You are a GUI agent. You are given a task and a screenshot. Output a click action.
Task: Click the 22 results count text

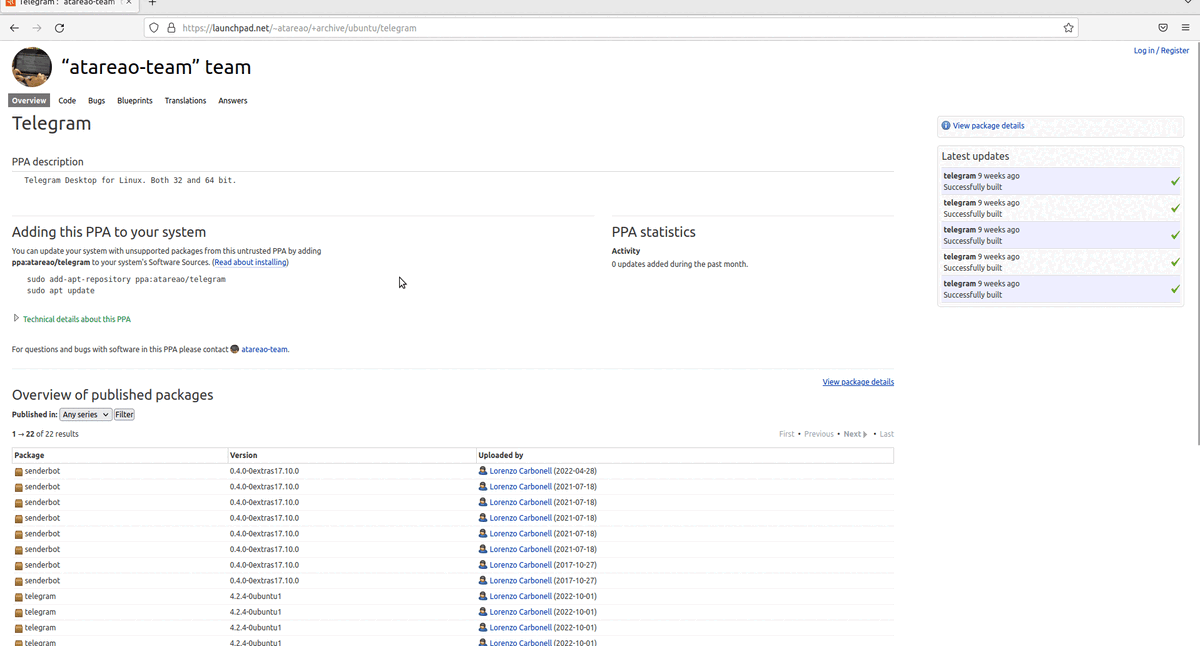[x=45, y=434]
